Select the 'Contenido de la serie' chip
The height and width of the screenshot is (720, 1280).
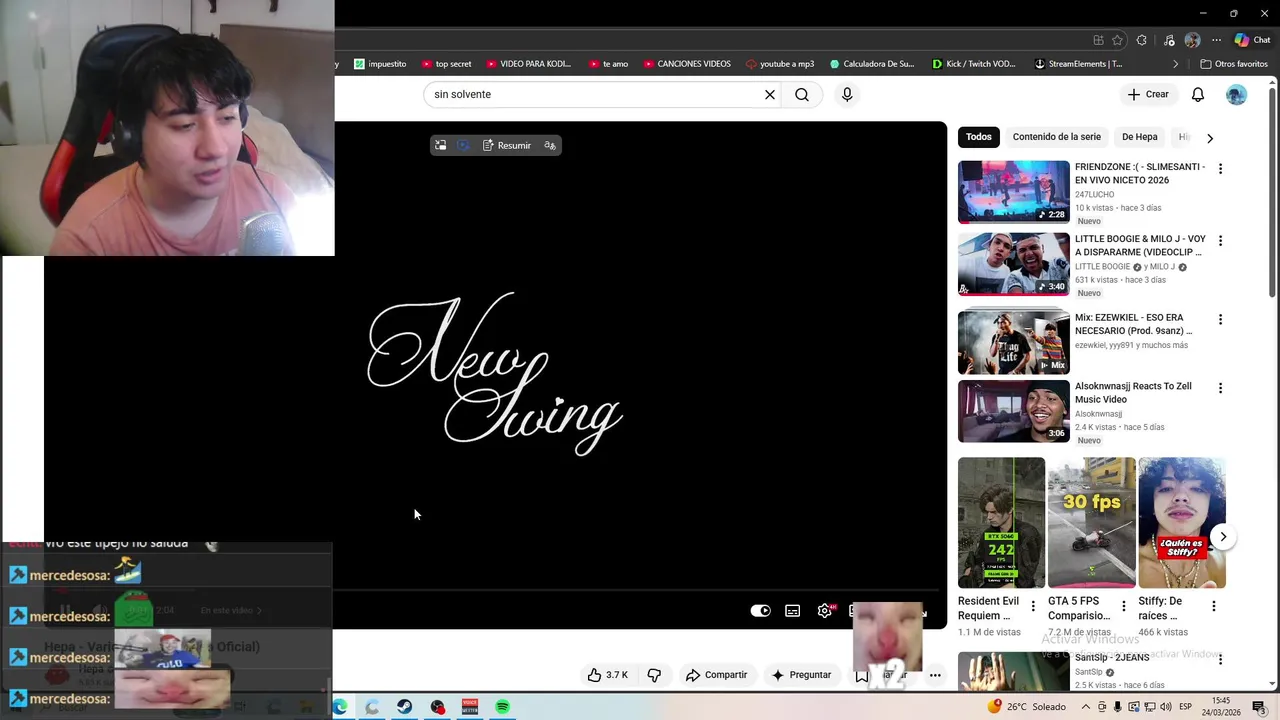(x=1056, y=137)
